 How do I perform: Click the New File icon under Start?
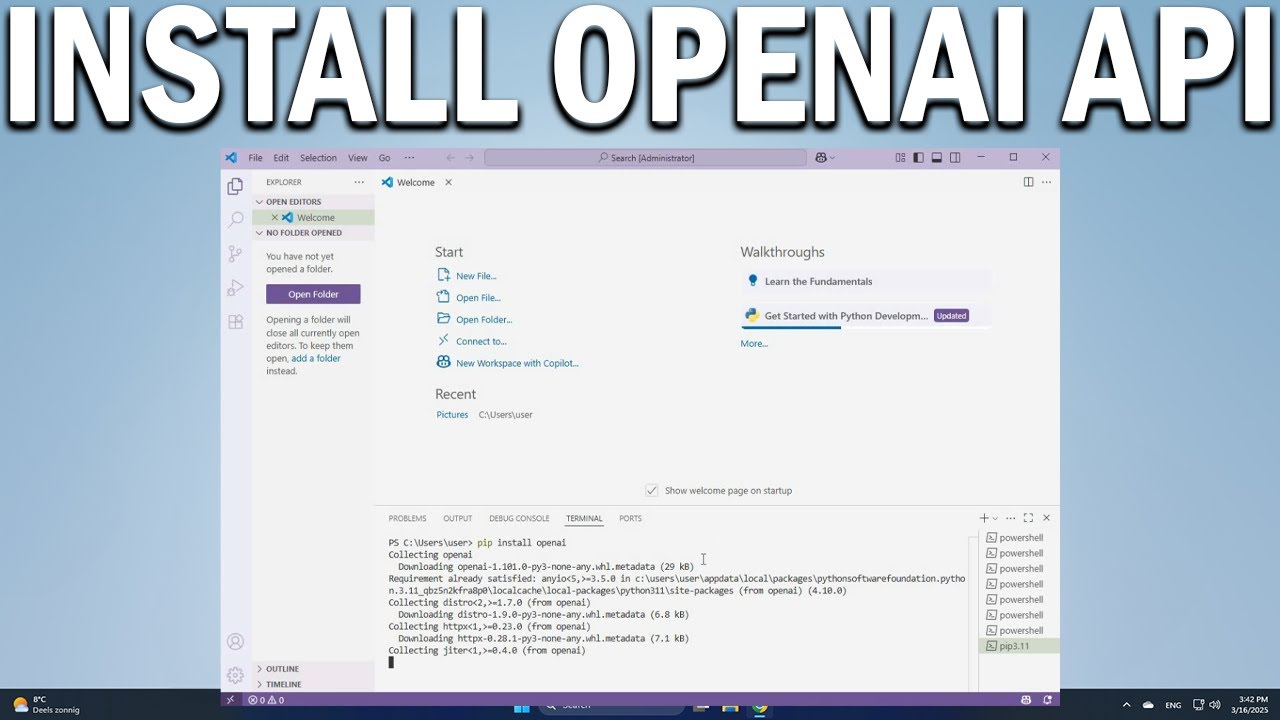coord(444,275)
